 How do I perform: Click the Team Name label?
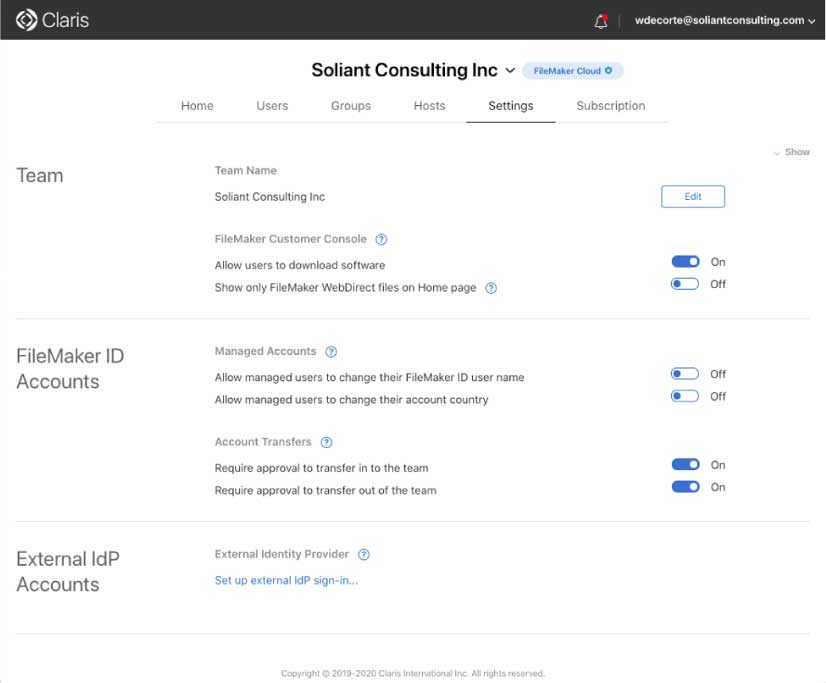tap(245, 171)
